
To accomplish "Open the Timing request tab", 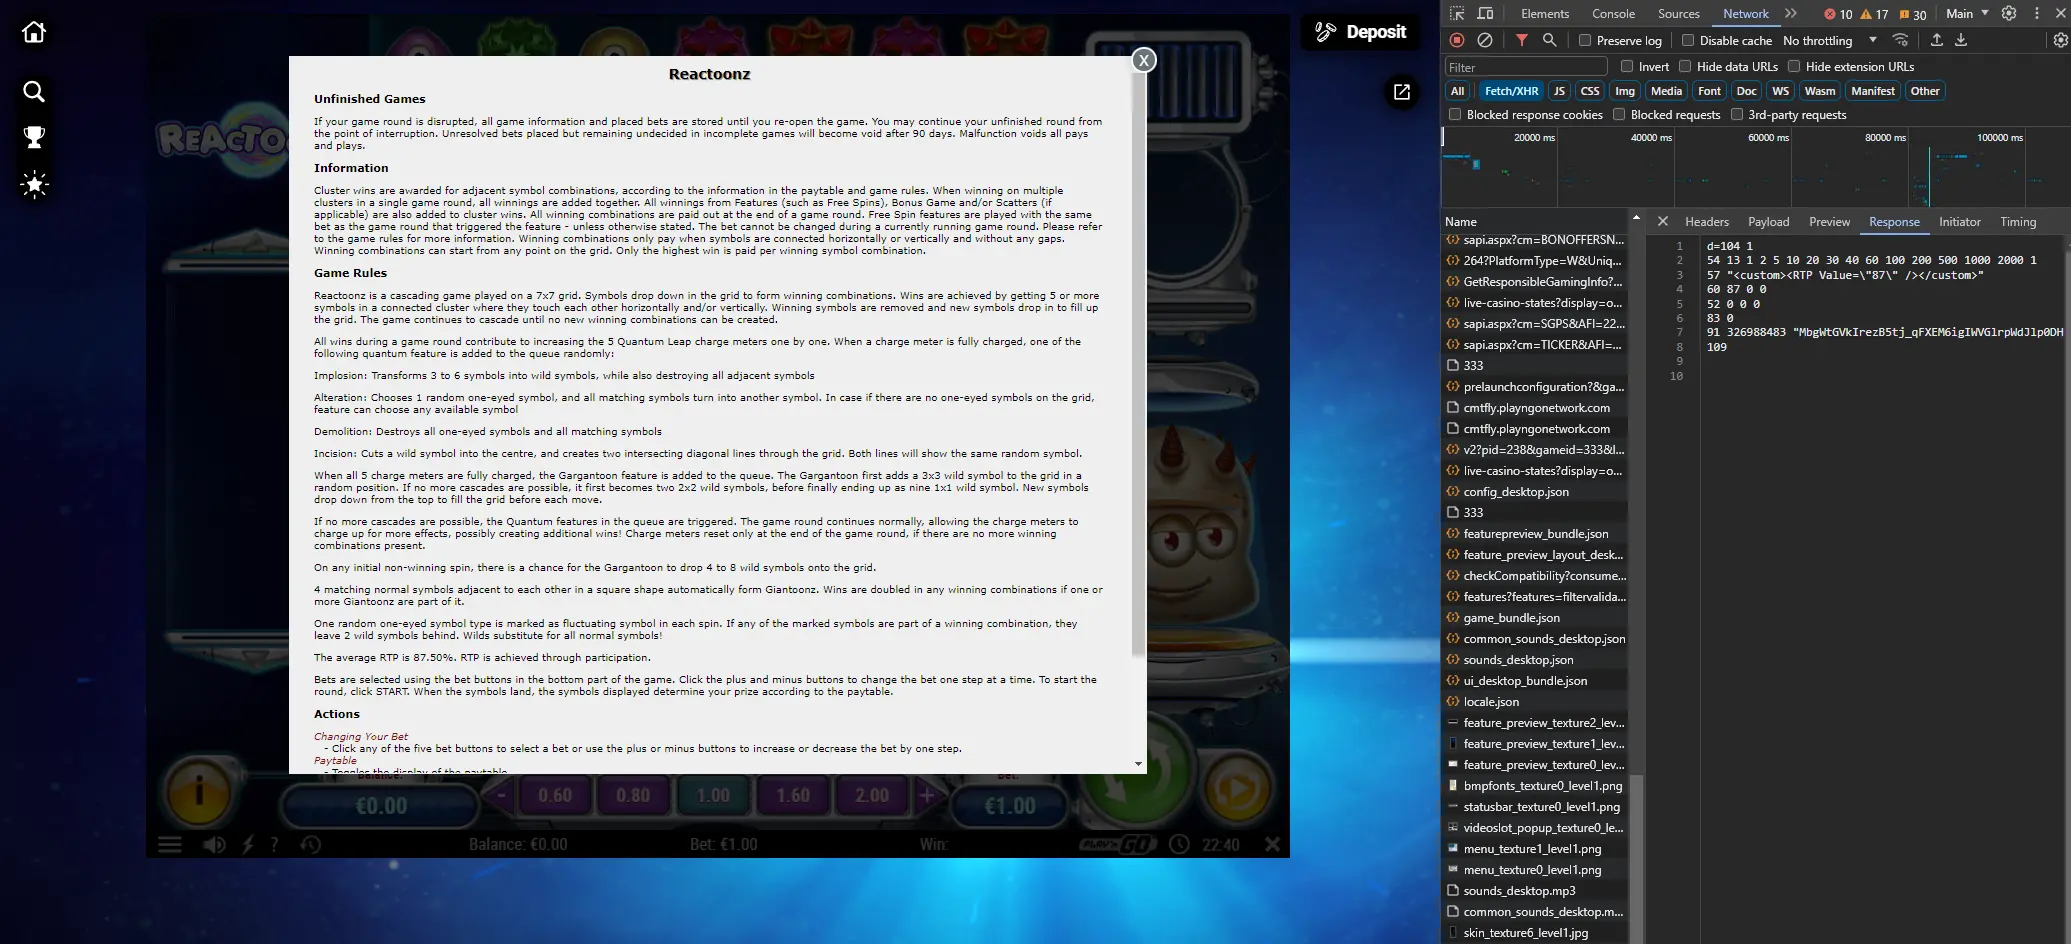I will [x=2017, y=222].
